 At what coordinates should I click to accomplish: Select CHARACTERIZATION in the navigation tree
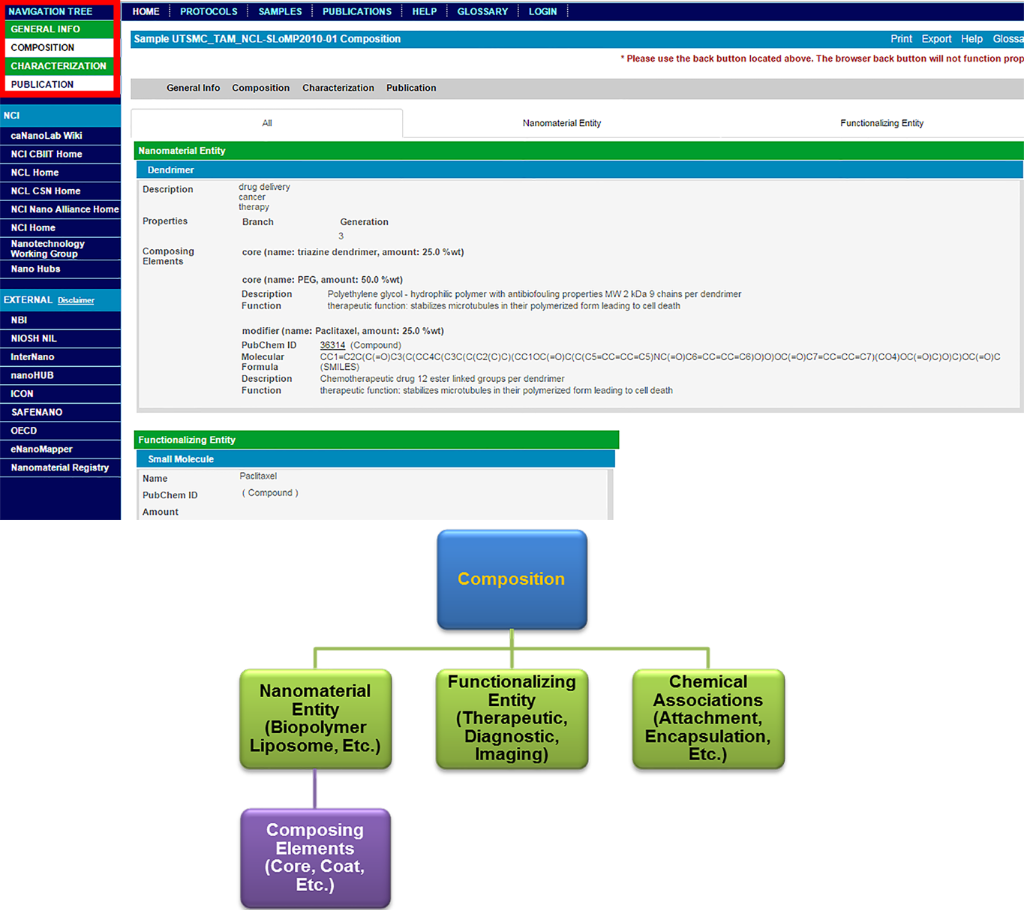[x=58, y=66]
